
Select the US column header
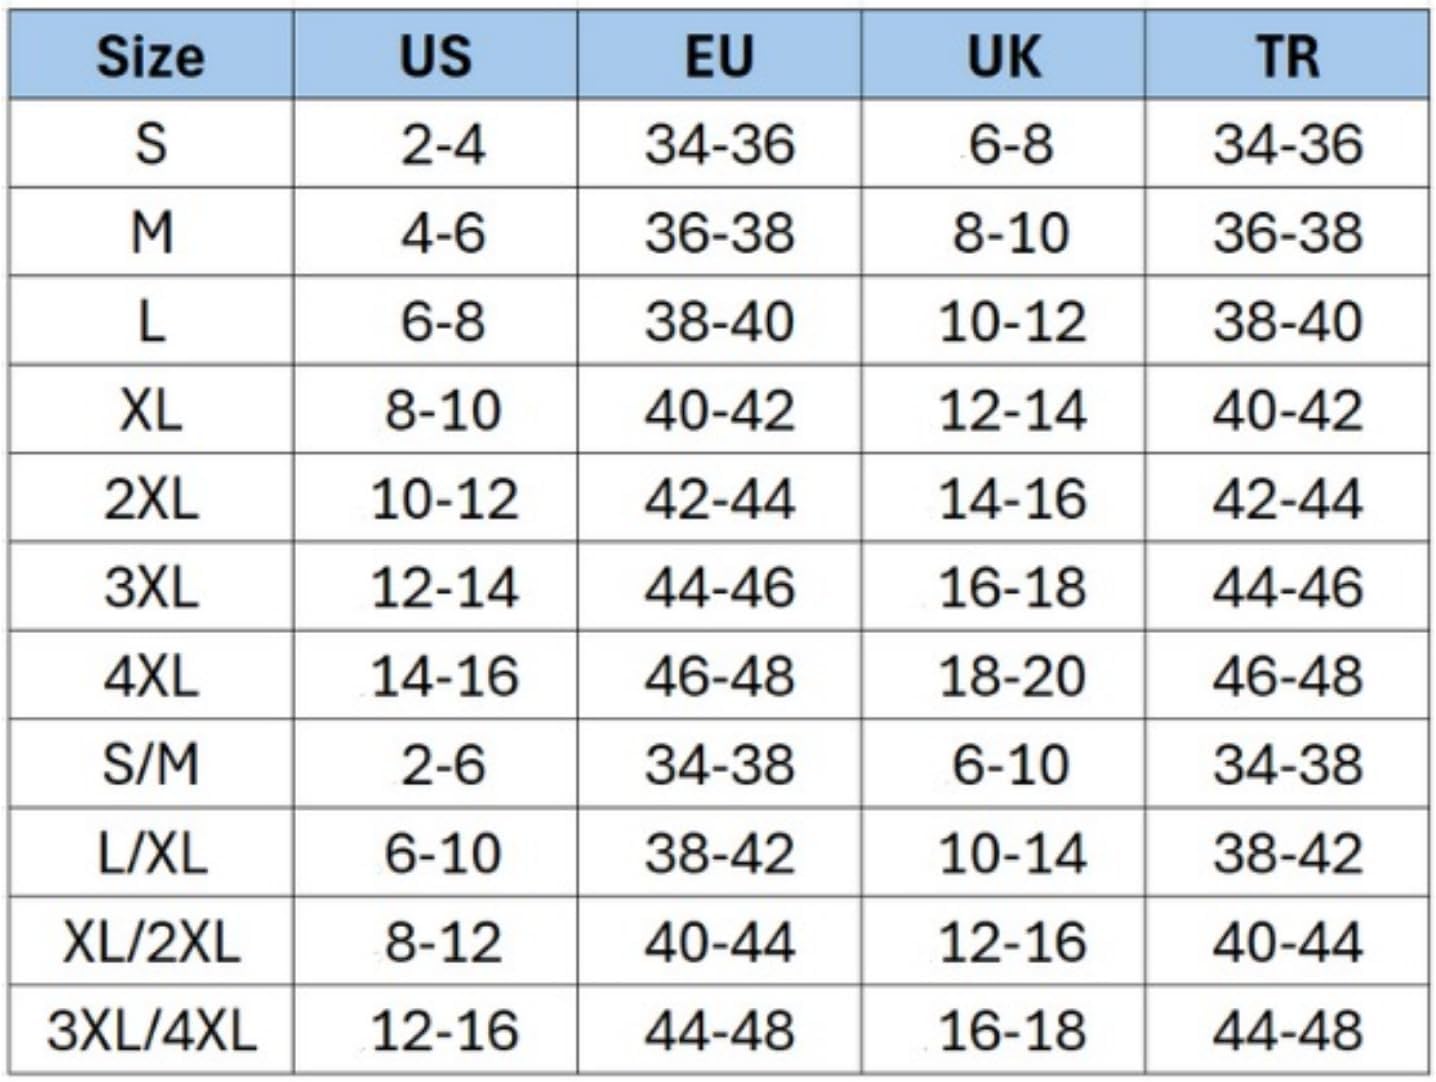tap(435, 56)
